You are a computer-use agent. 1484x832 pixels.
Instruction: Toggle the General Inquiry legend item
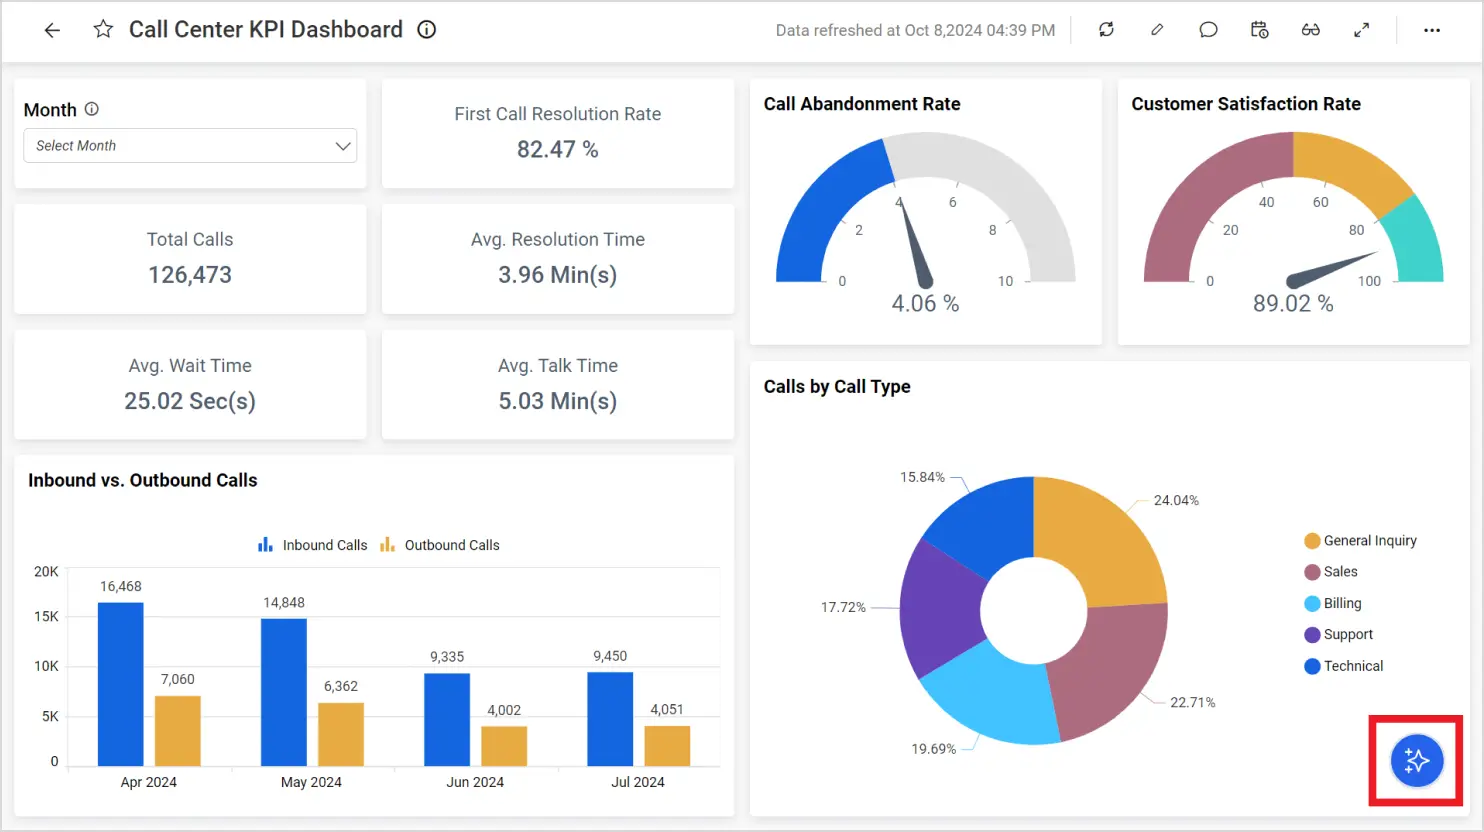(1360, 541)
